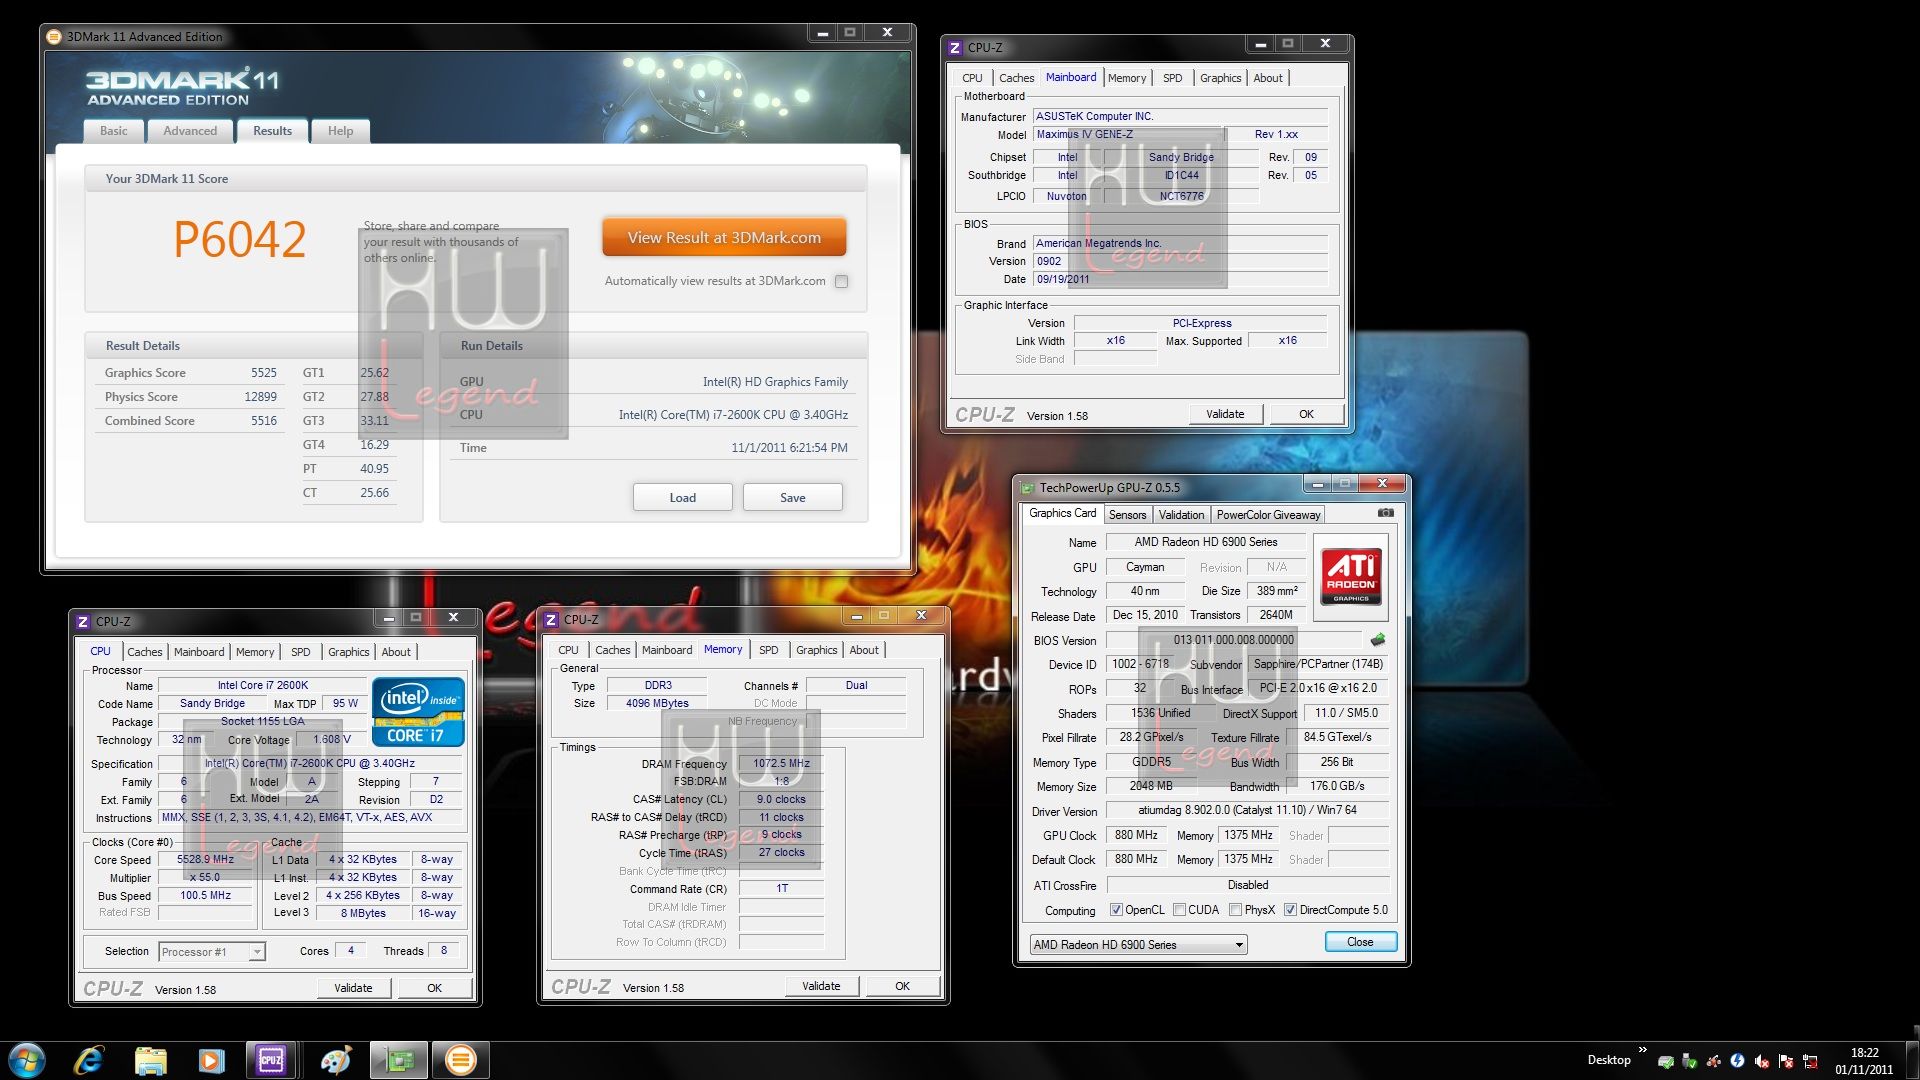Switch to GPU-Z via taskbar icon
The image size is (1920, 1080).
[399, 1060]
